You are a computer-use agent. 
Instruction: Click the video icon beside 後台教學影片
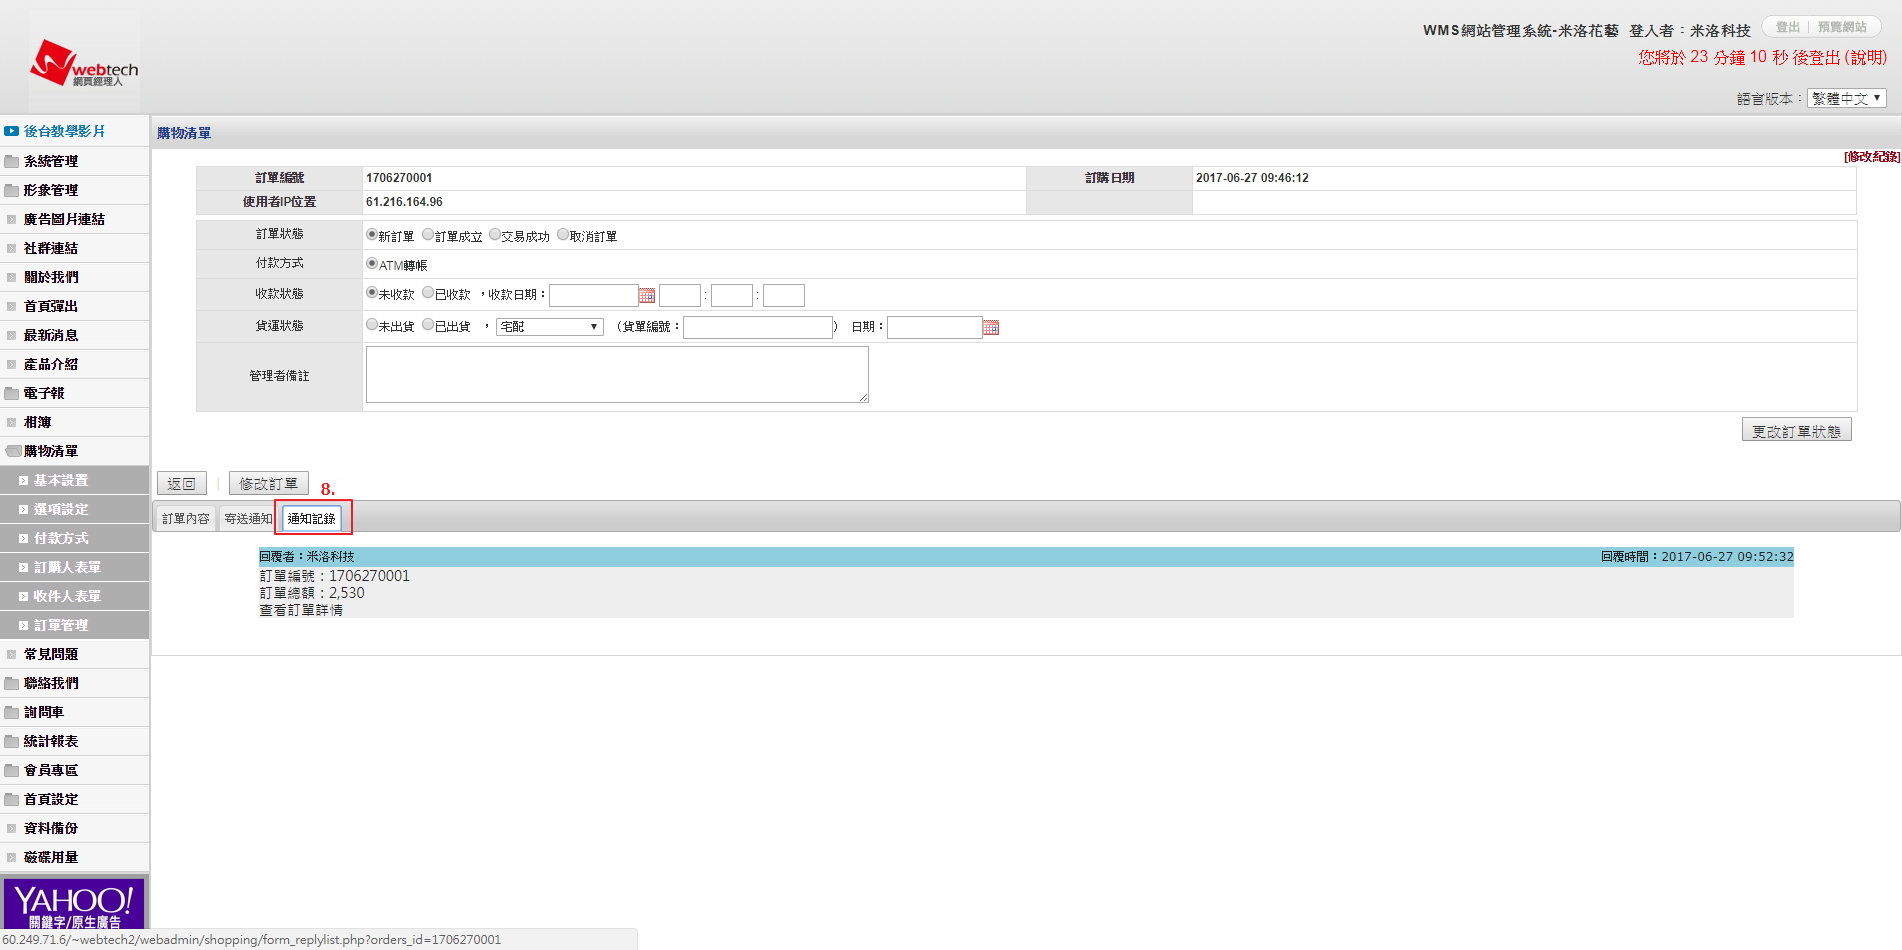12,131
